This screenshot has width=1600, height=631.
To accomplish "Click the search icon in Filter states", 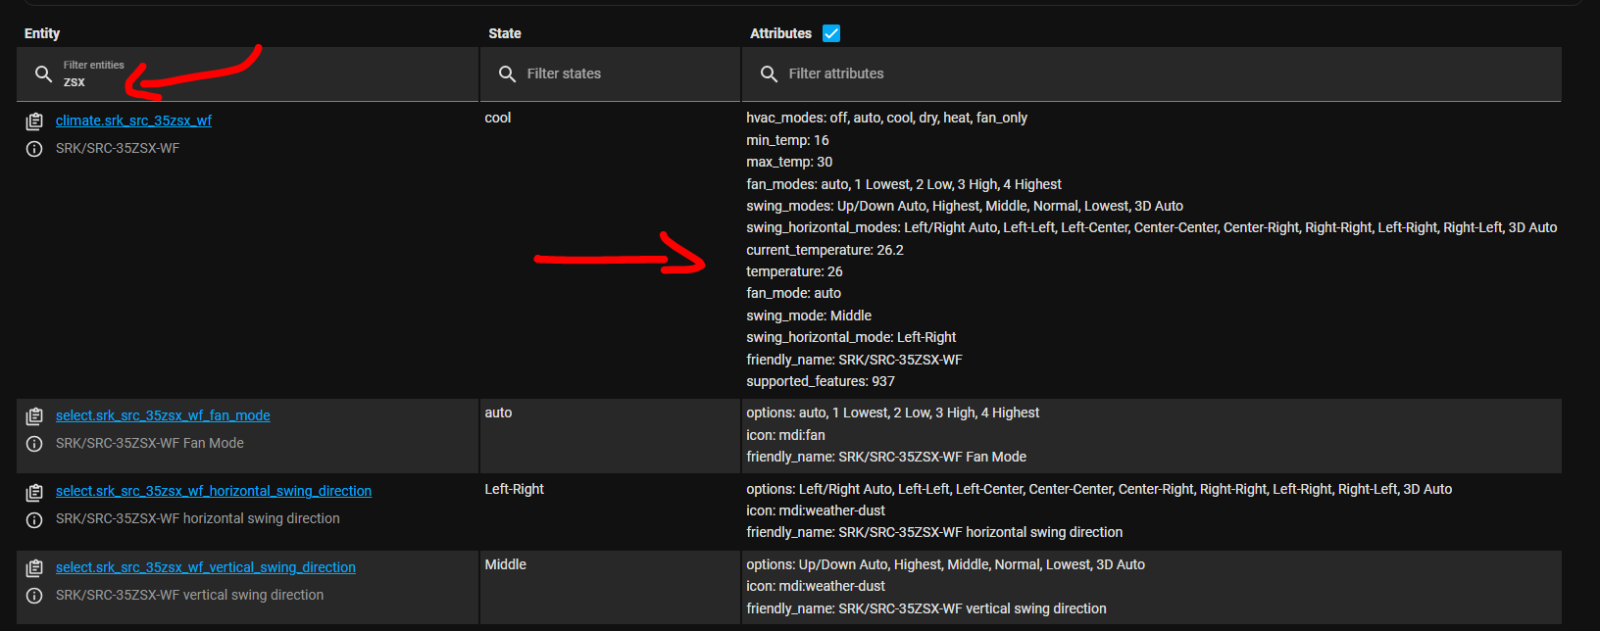I will [507, 74].
